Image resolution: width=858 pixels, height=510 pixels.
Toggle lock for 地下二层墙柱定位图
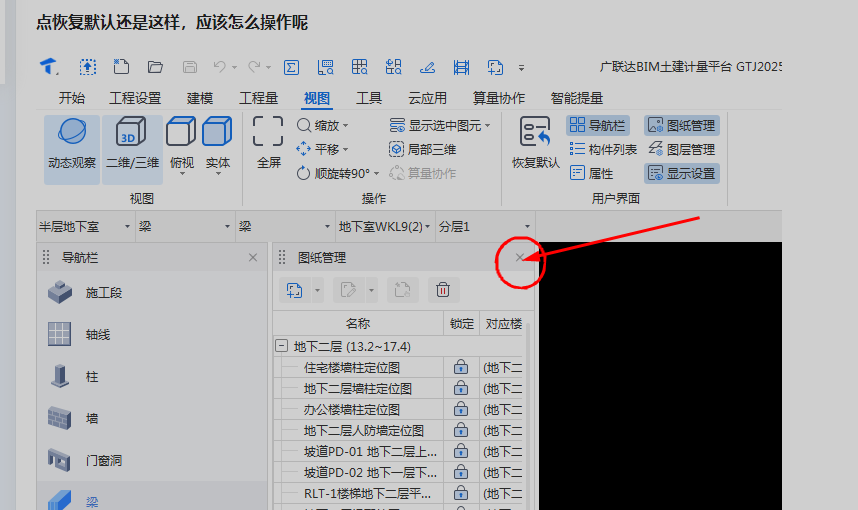click(461, 389)
